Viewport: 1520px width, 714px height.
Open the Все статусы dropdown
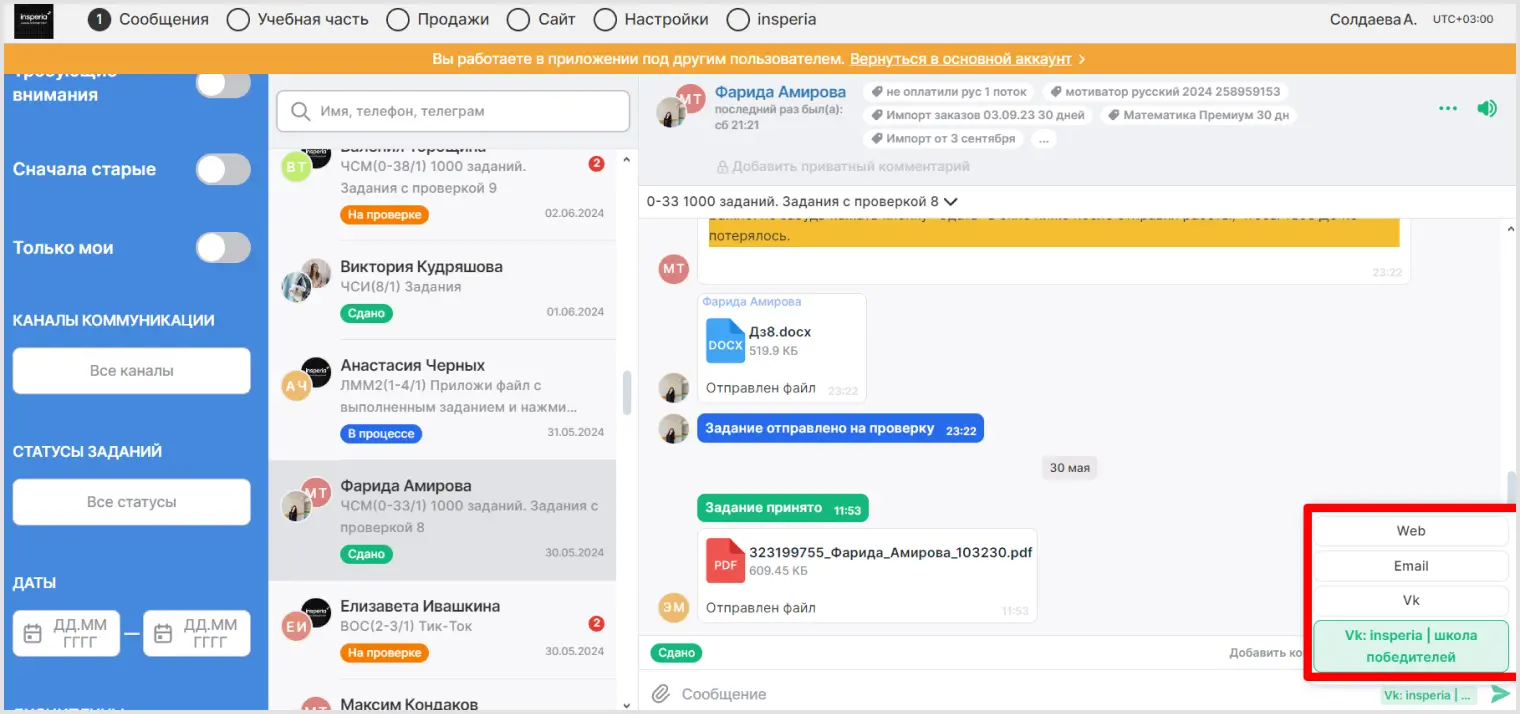click(131, 502)
